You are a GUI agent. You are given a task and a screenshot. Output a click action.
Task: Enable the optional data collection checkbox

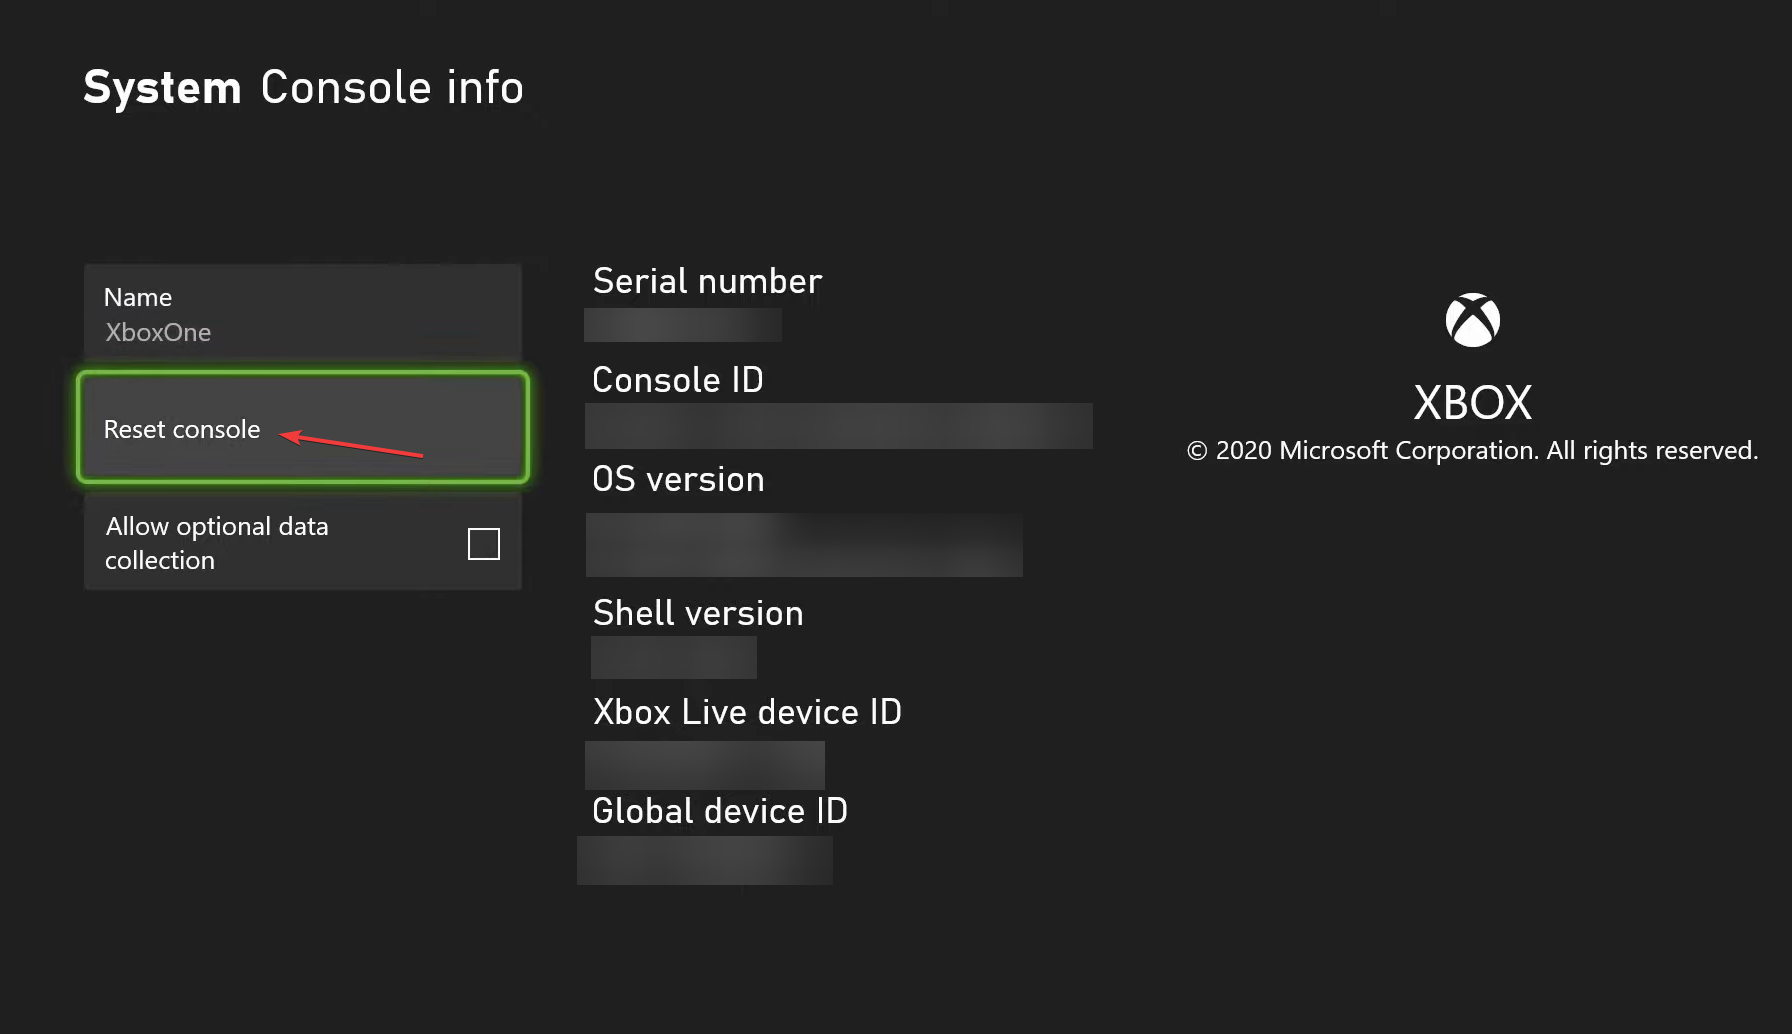484,544
